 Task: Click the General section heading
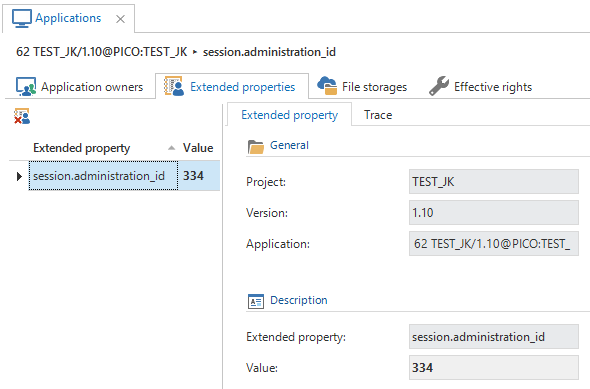[289, 145]
